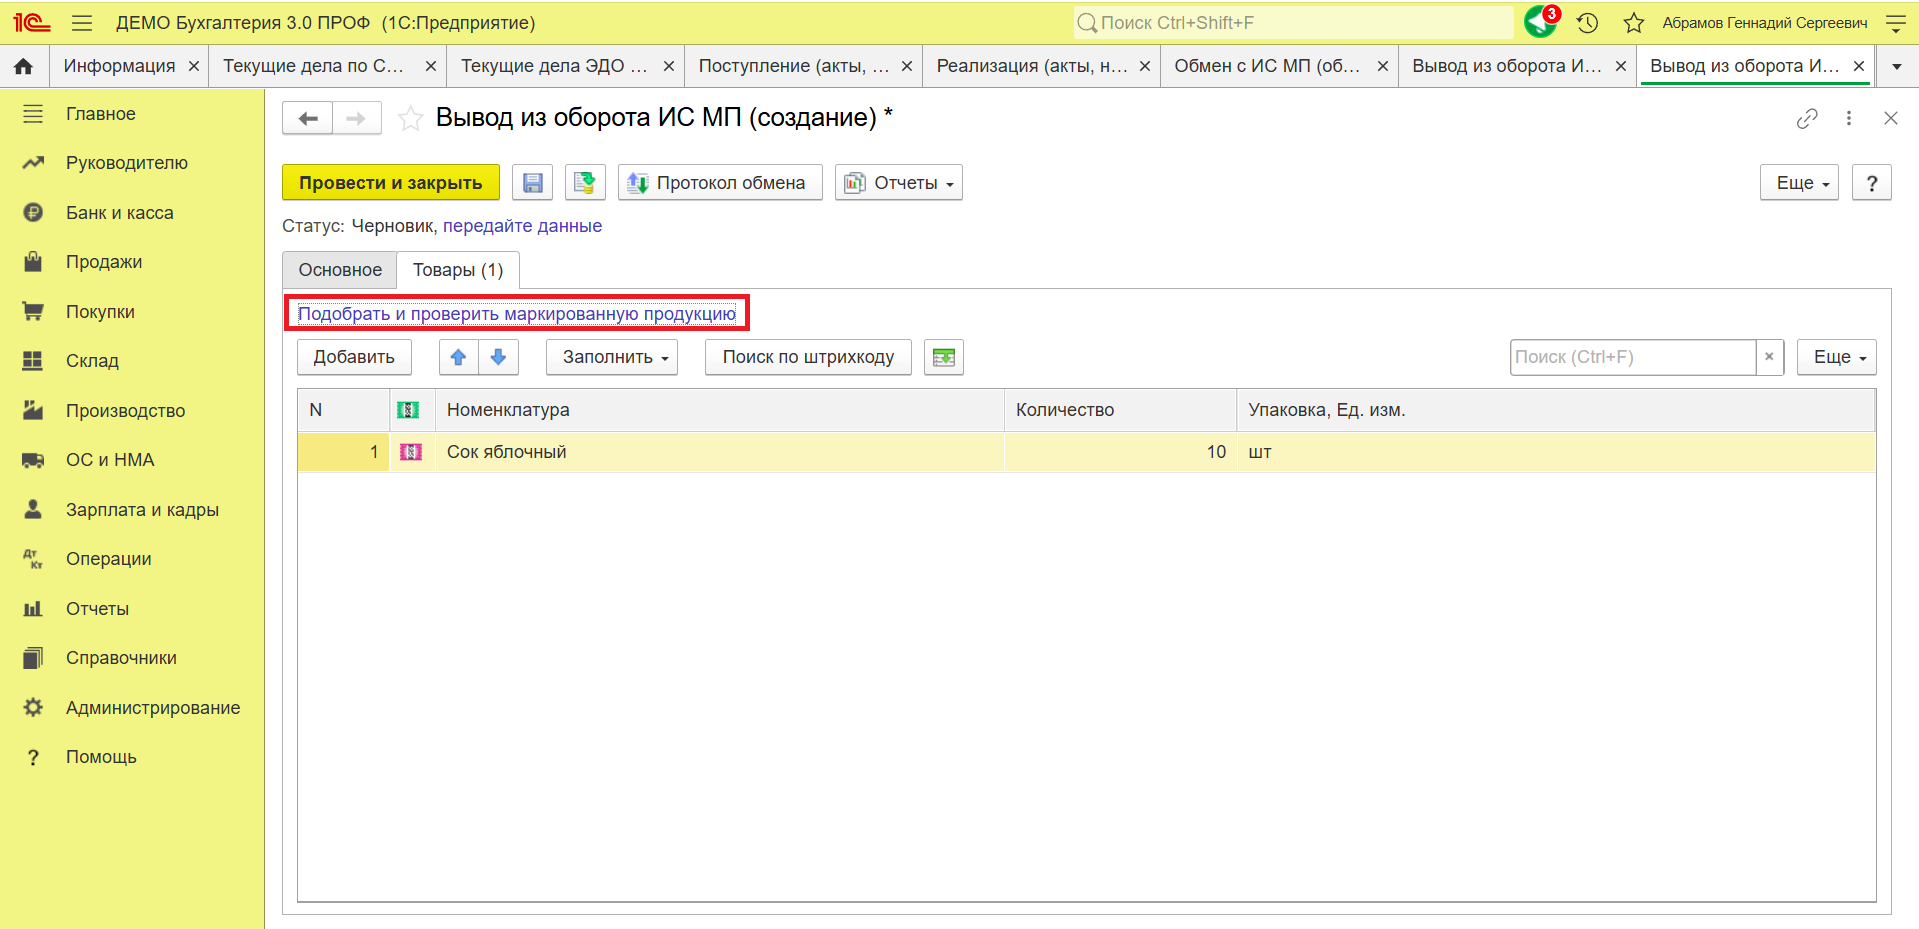Open the Покупки section

click(x=132, y=312)
